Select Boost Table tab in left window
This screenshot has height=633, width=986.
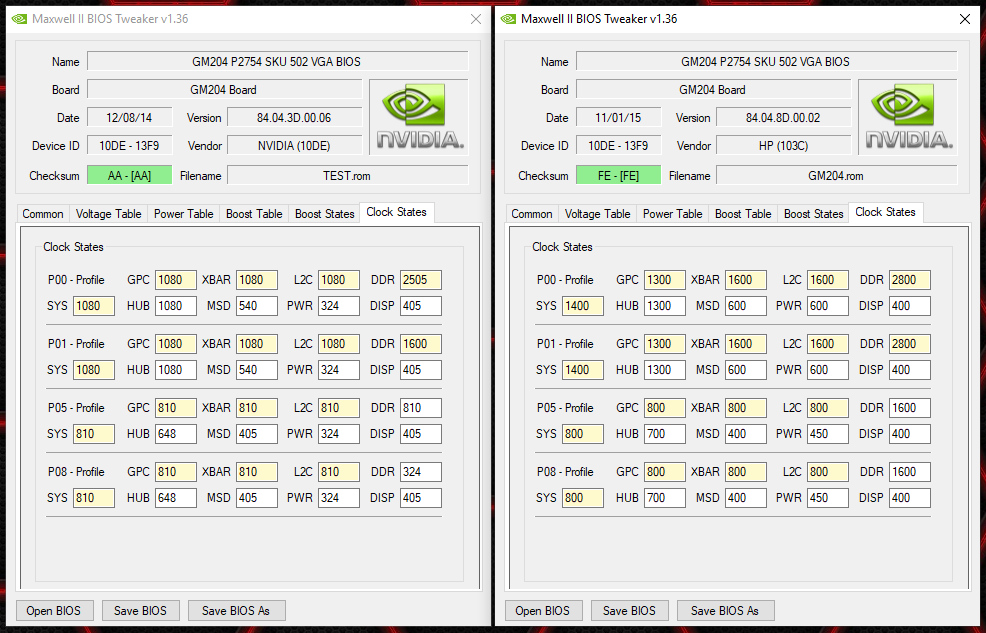pyautogui.click(x=254, y=214)
